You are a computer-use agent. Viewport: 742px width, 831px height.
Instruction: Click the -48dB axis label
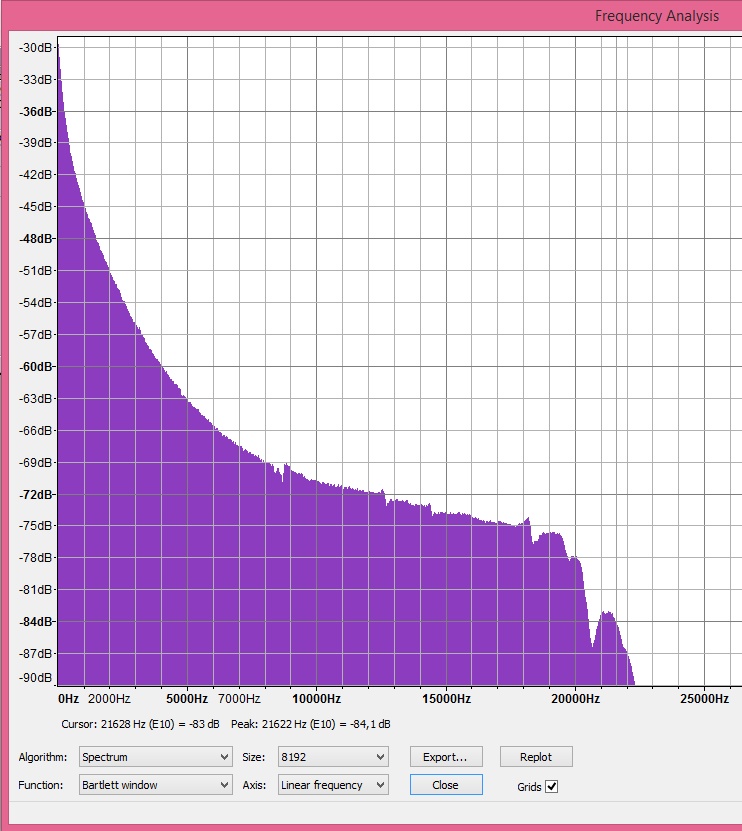pos(36,239)
